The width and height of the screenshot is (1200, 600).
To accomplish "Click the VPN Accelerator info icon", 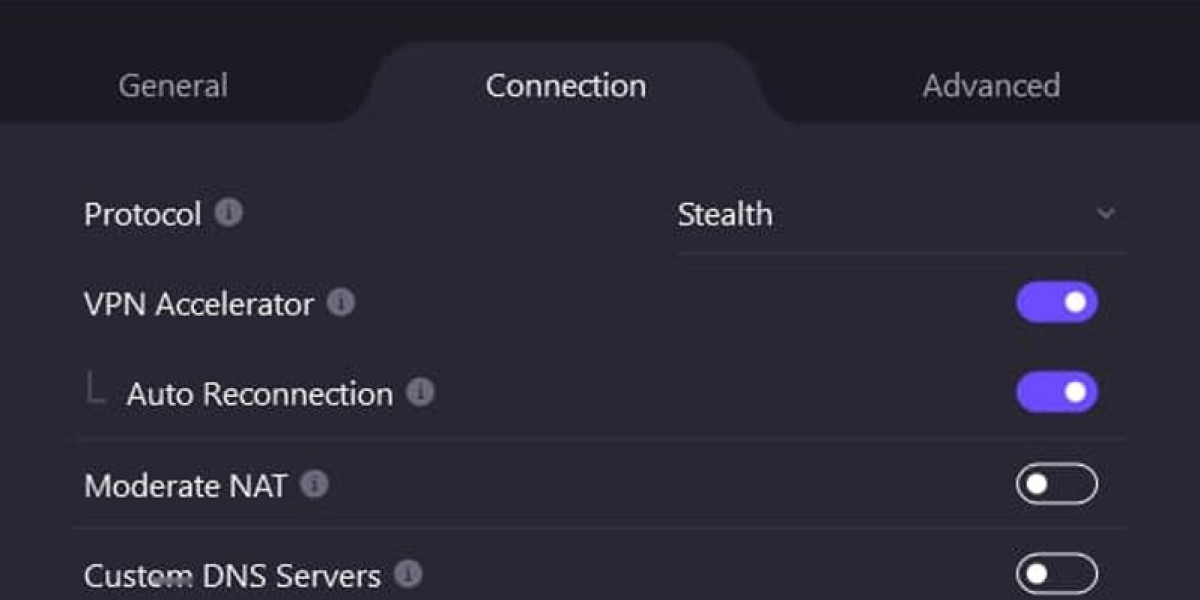I will (x=341, y=303).
